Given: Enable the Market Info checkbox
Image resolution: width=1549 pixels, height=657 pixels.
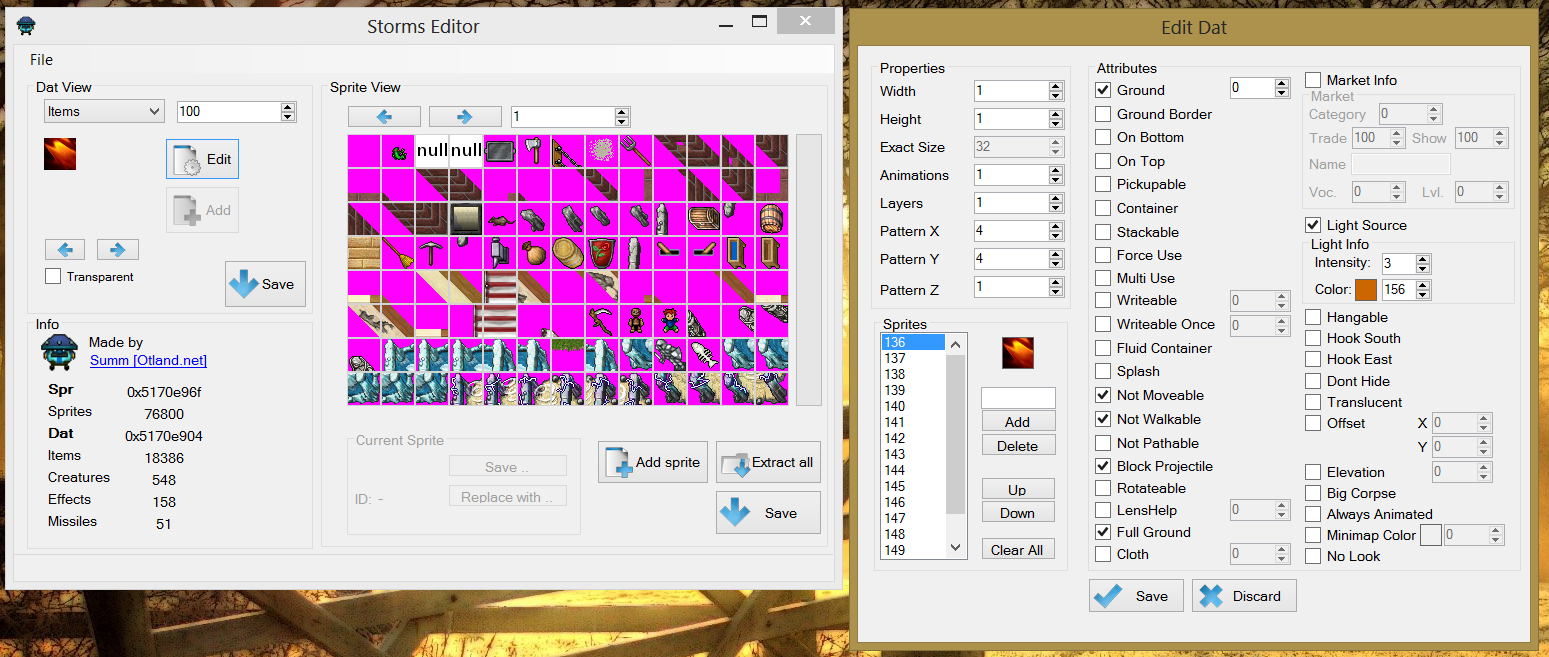Looking at the screenshot, I should click(x=1313, y=80).
